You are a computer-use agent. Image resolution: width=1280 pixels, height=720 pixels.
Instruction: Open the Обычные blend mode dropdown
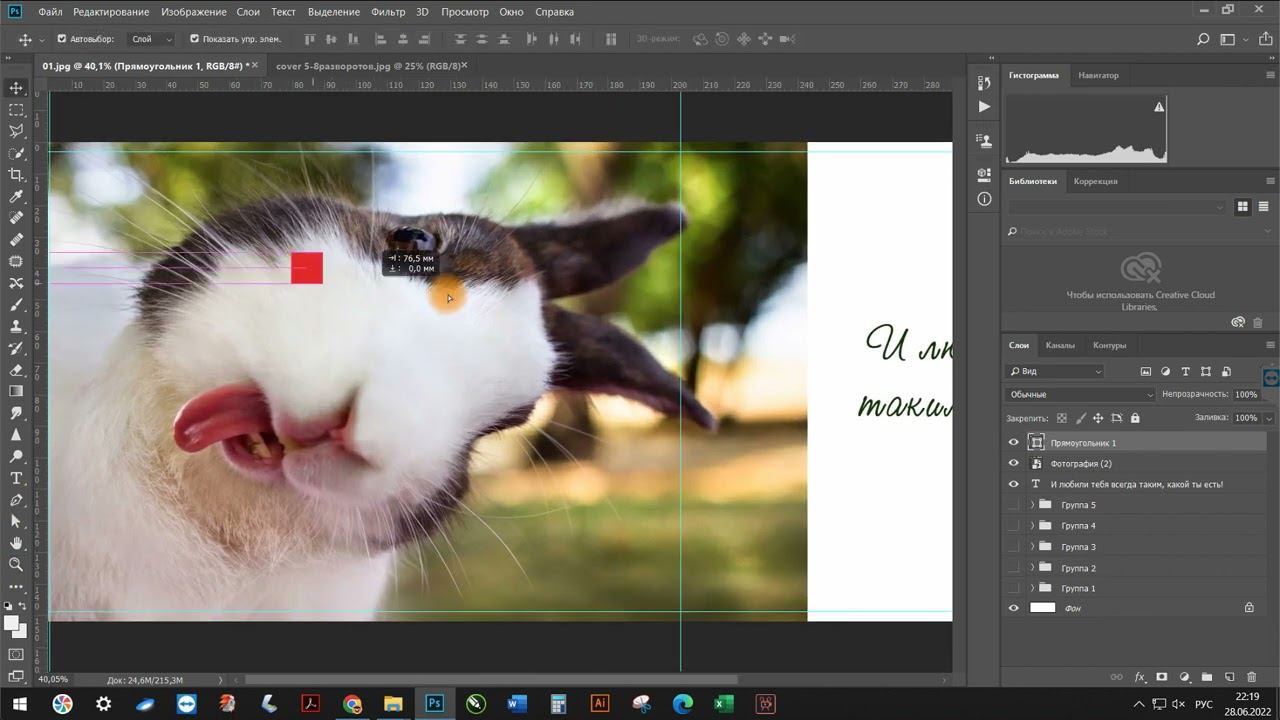(1080, 394)
